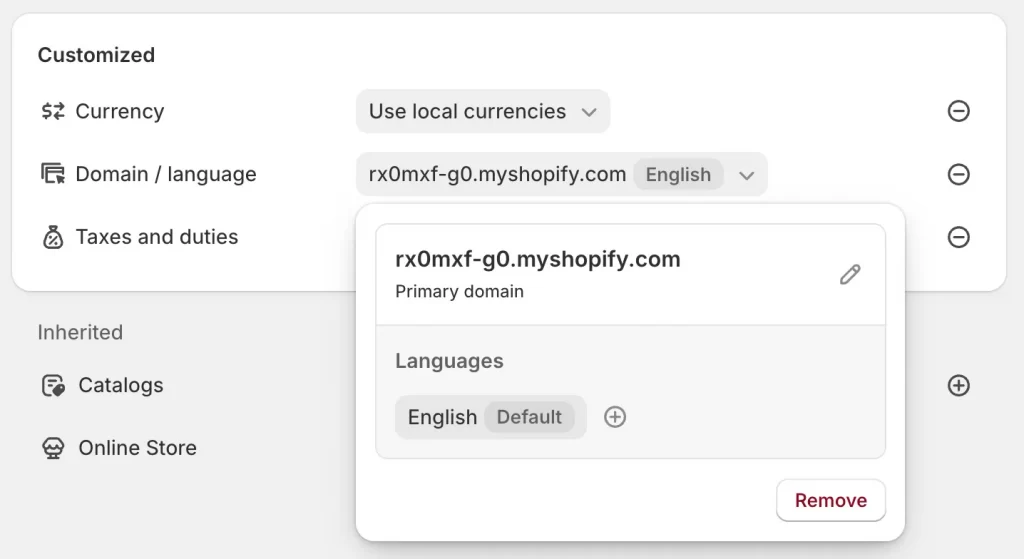Add Catalogs customization with plus icon

tap(958, 385)
